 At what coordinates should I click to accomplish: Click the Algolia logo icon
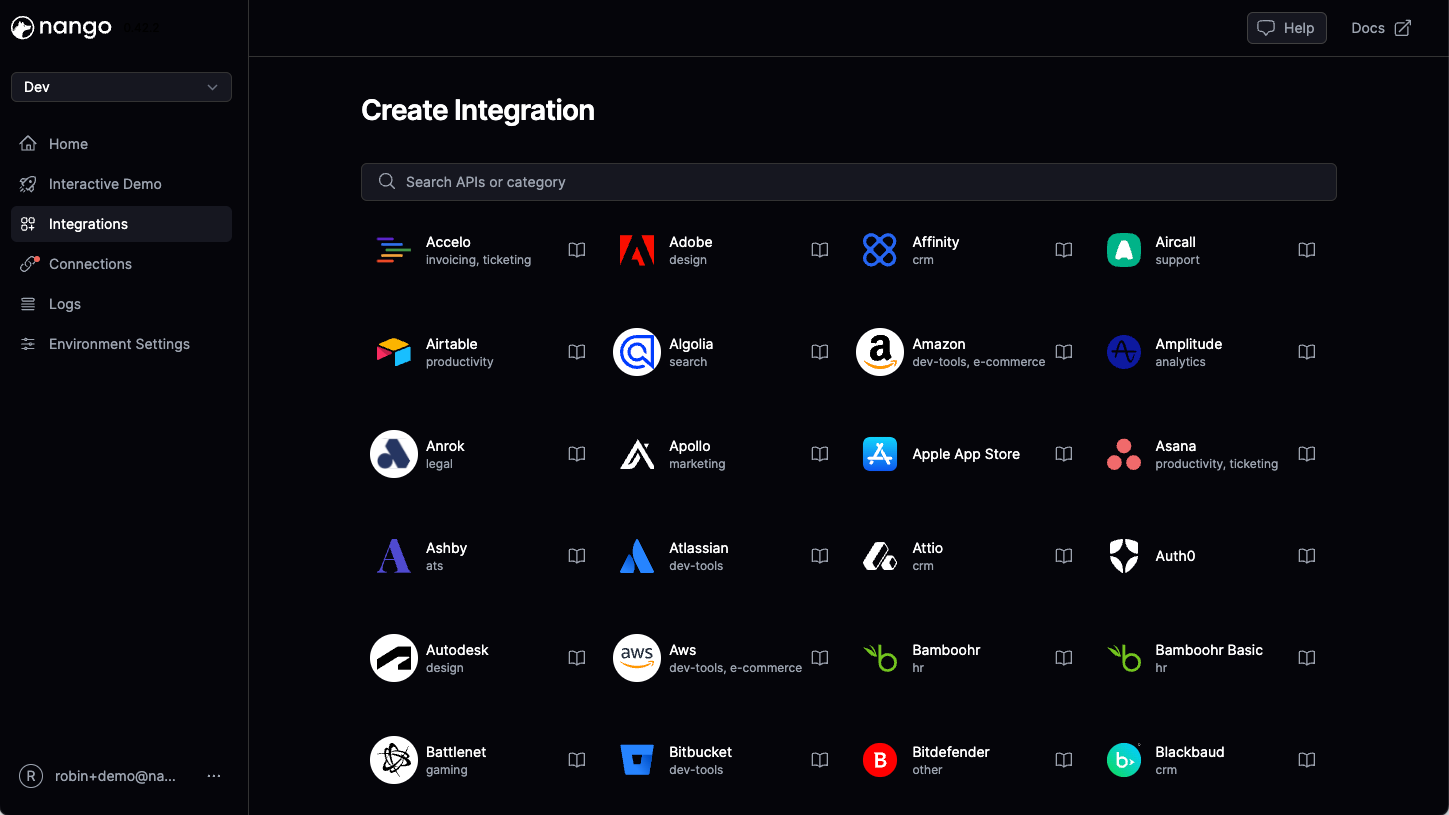637,352
